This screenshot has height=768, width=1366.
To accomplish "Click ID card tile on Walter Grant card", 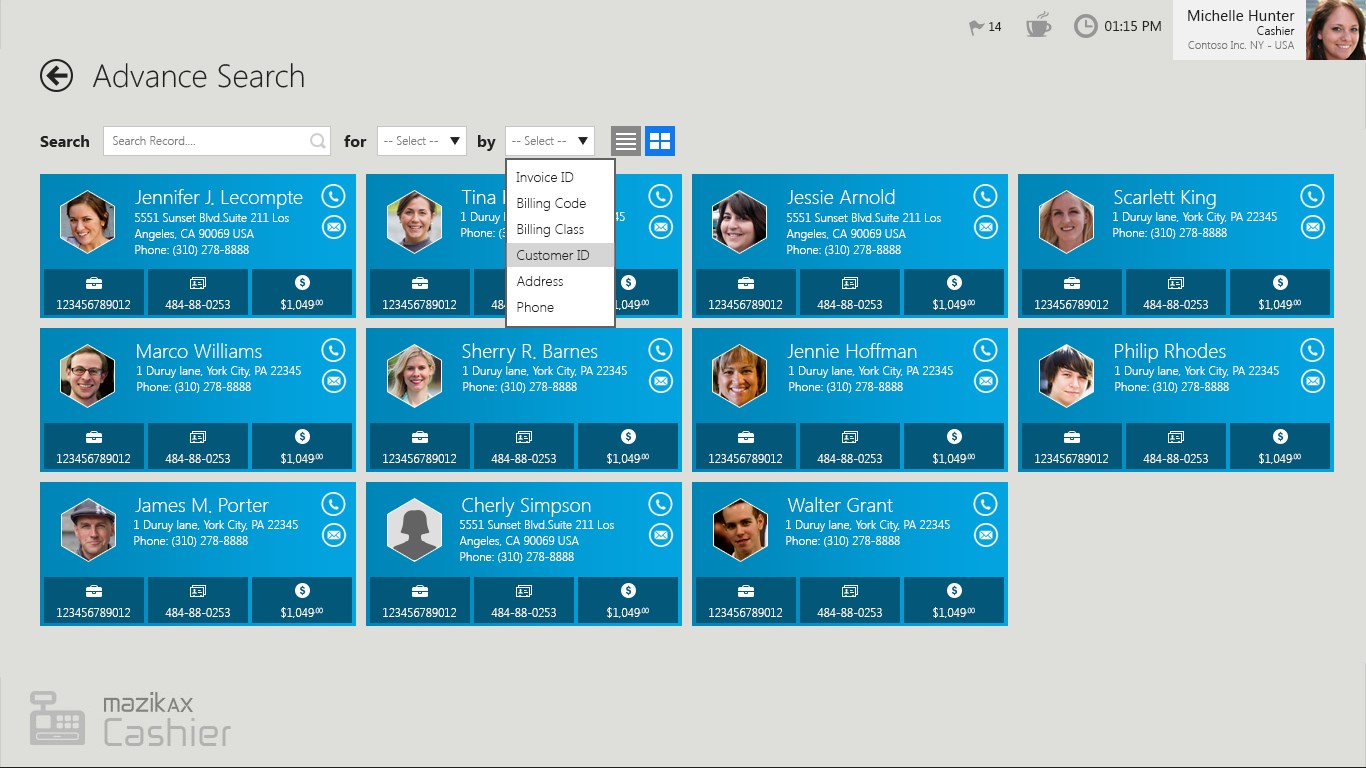I will pos(849,600).
